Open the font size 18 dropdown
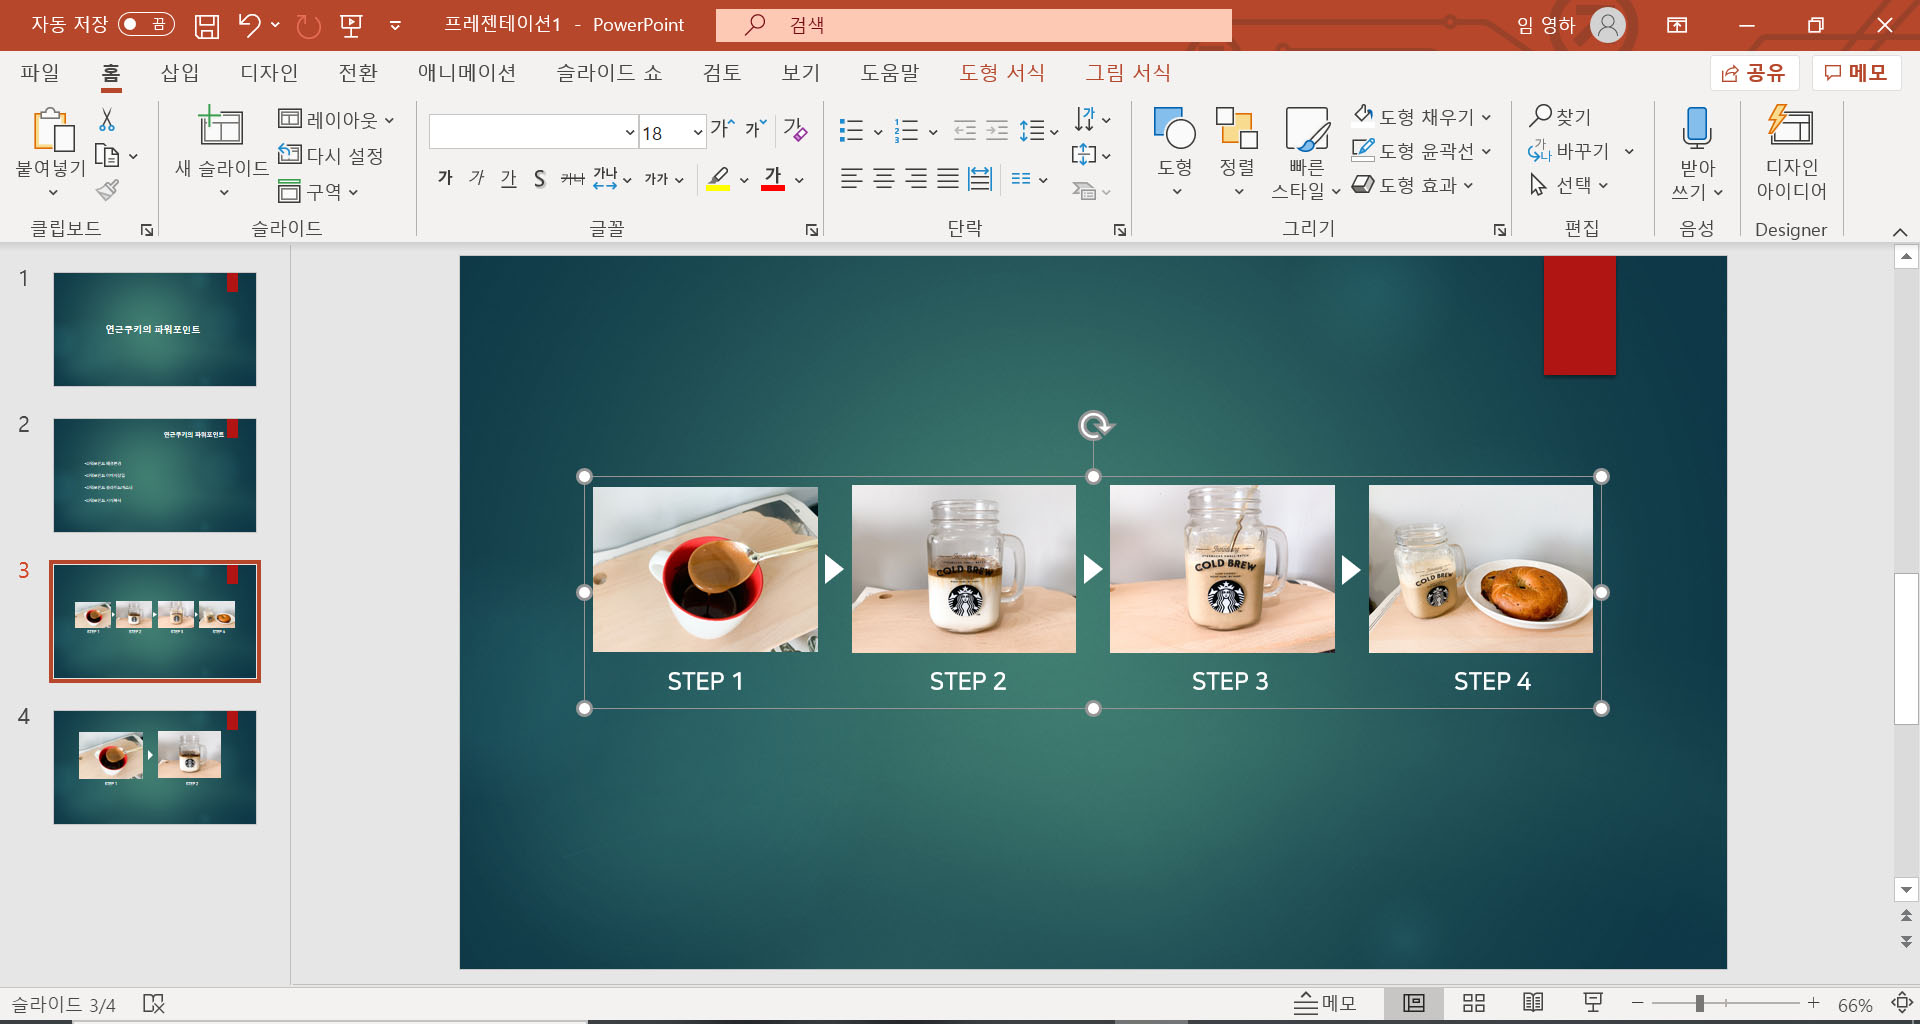Image resolution: width=1920 pixels, height=1024 pixels. coord(697,132)
